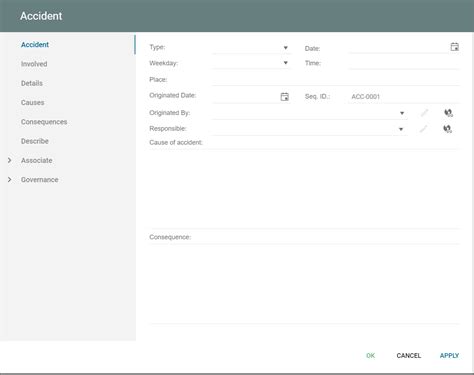Show the Consequences section

44,122
